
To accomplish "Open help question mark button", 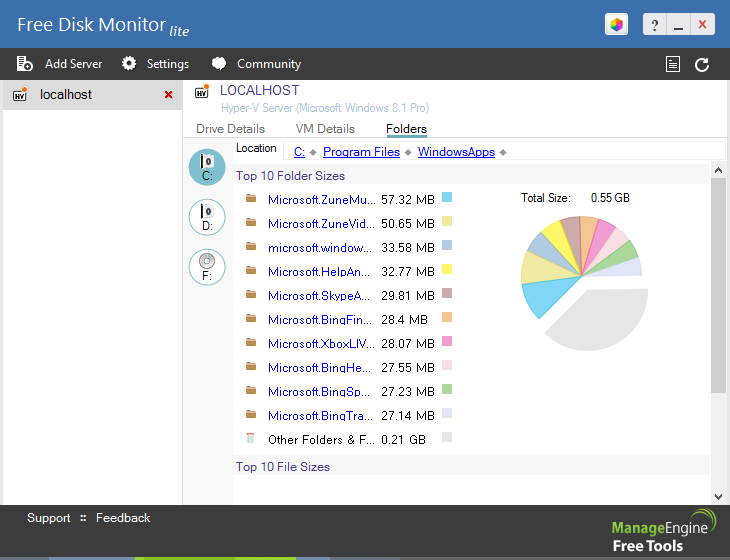I will [x=655, y=24].
